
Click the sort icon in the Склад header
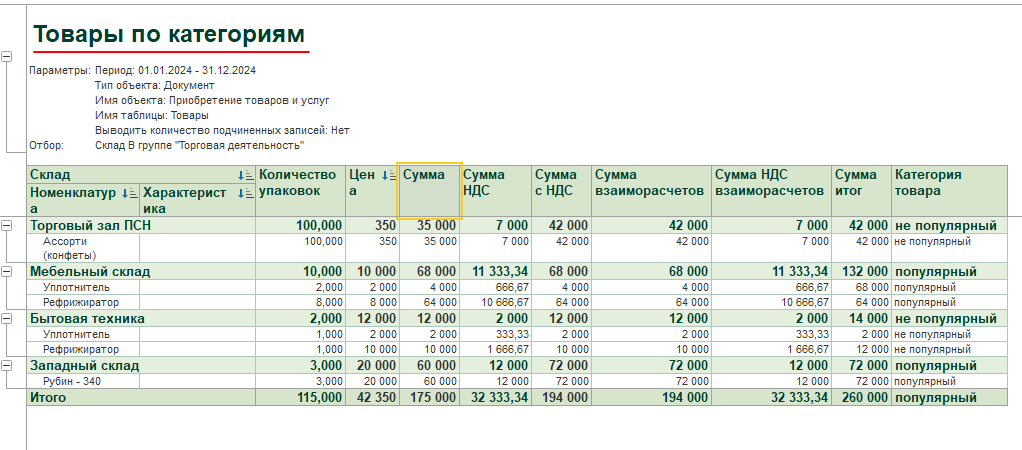[x=245, y=175]
